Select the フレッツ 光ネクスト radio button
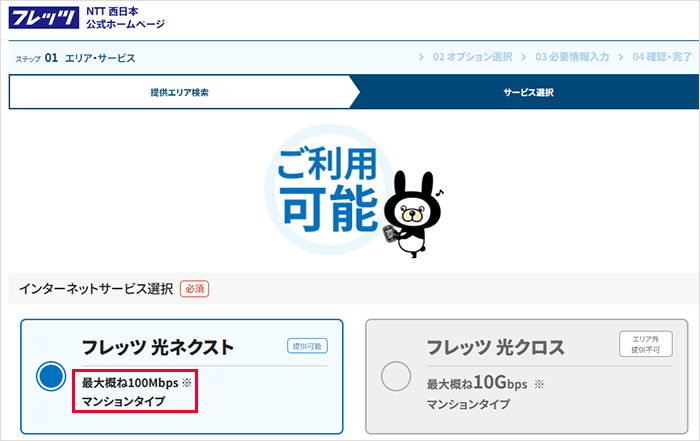The height and width of the screenshot is (441, 700). 51,376
